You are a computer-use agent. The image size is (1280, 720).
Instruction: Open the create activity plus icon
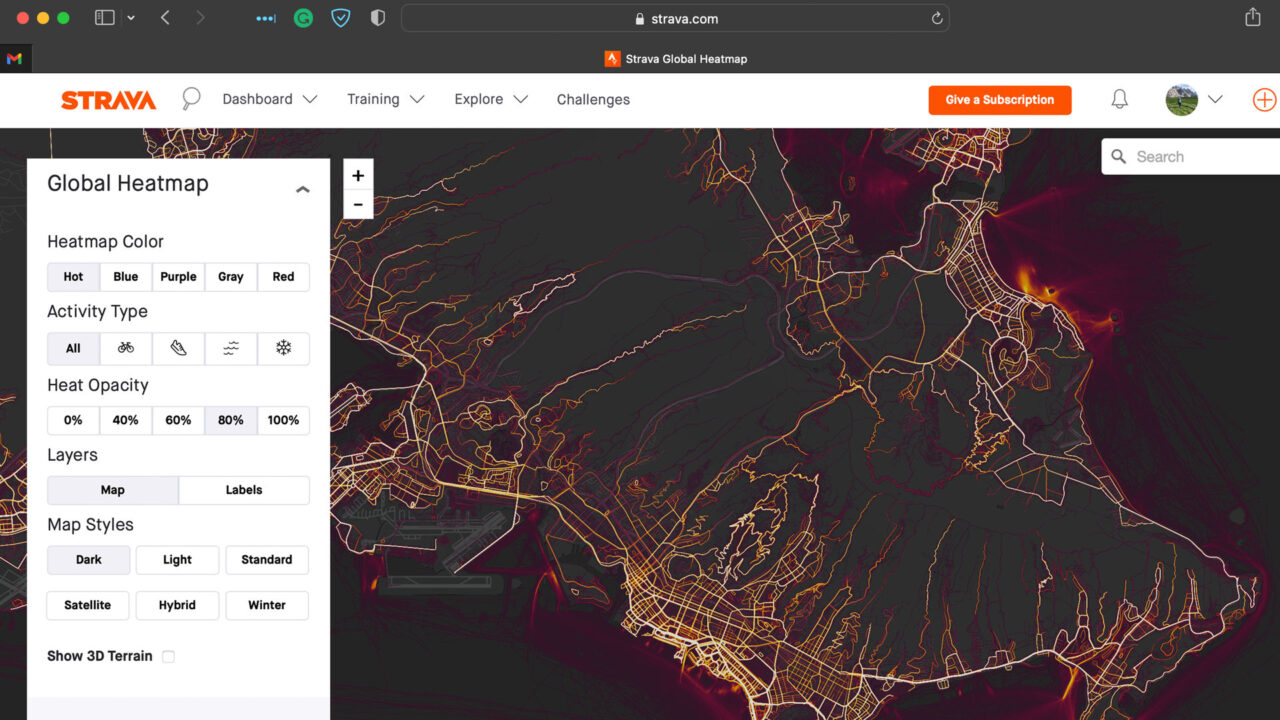click(x=1264, y=99)
